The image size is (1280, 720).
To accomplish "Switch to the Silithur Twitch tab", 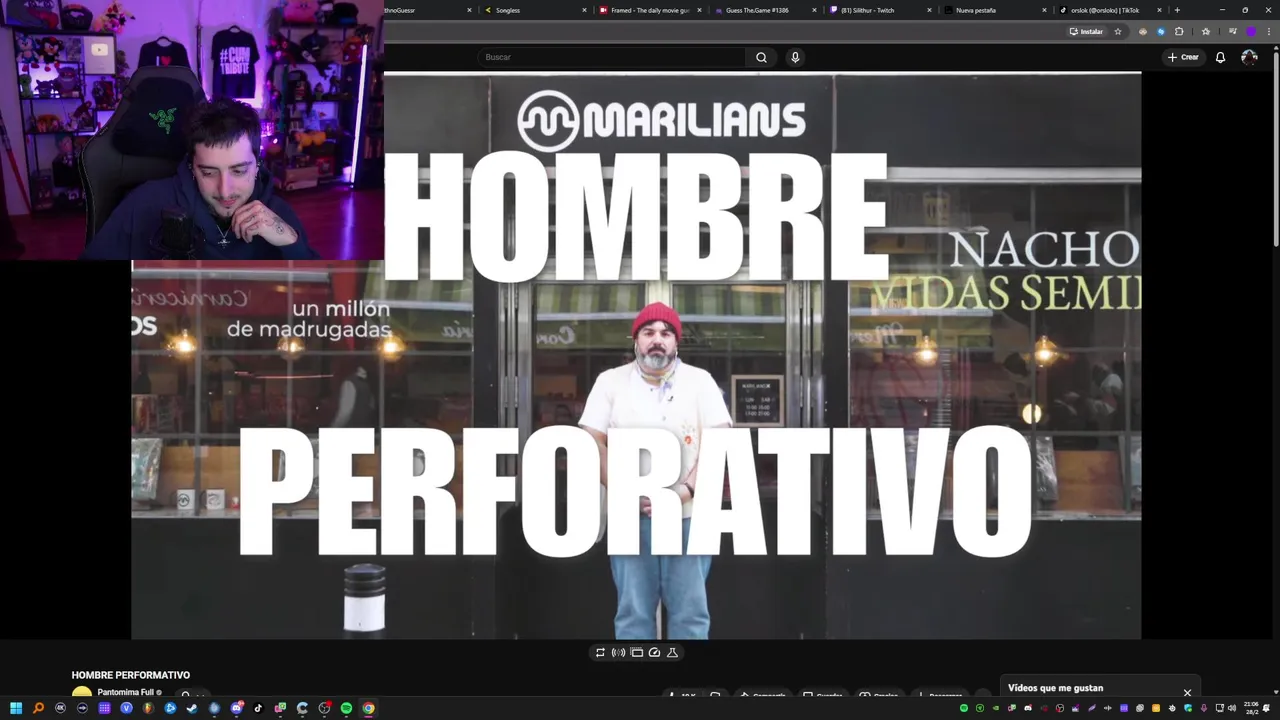I will 878,10.
